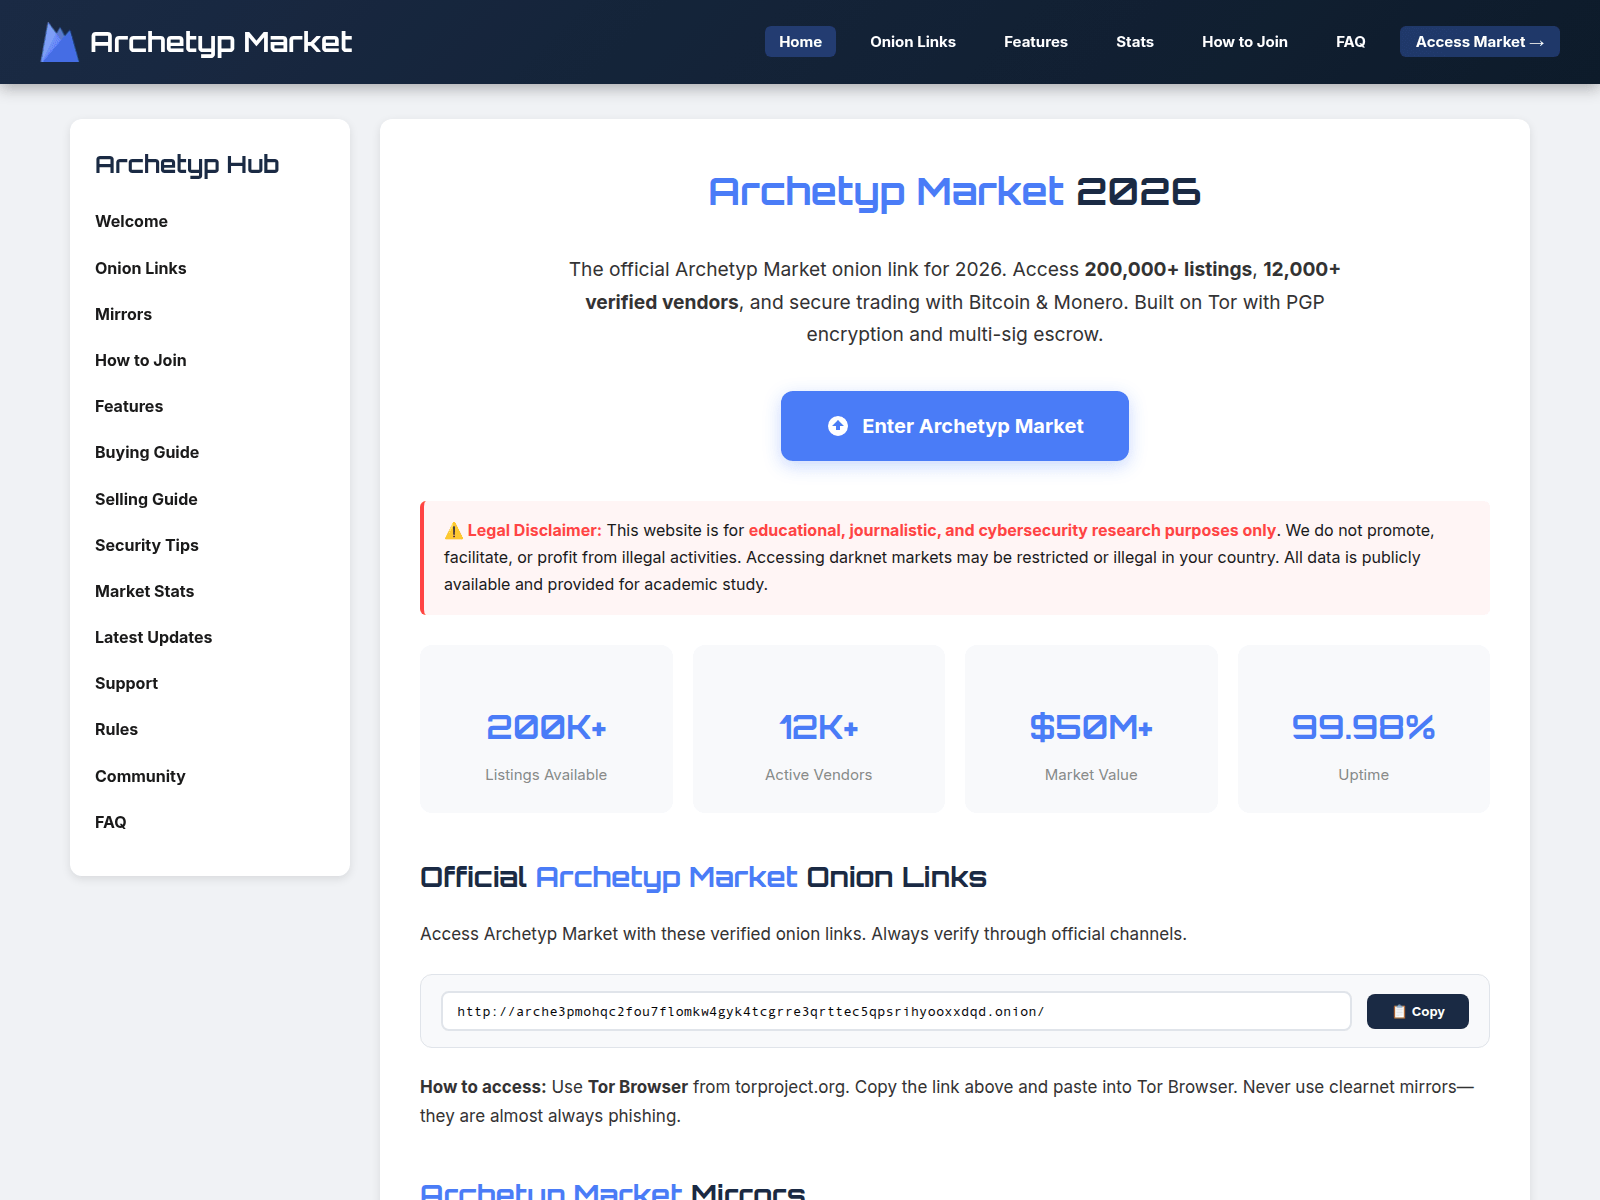Open Stats in the top navigation bar
The image size is (1600, 1200).
(x=1135, y=42)
